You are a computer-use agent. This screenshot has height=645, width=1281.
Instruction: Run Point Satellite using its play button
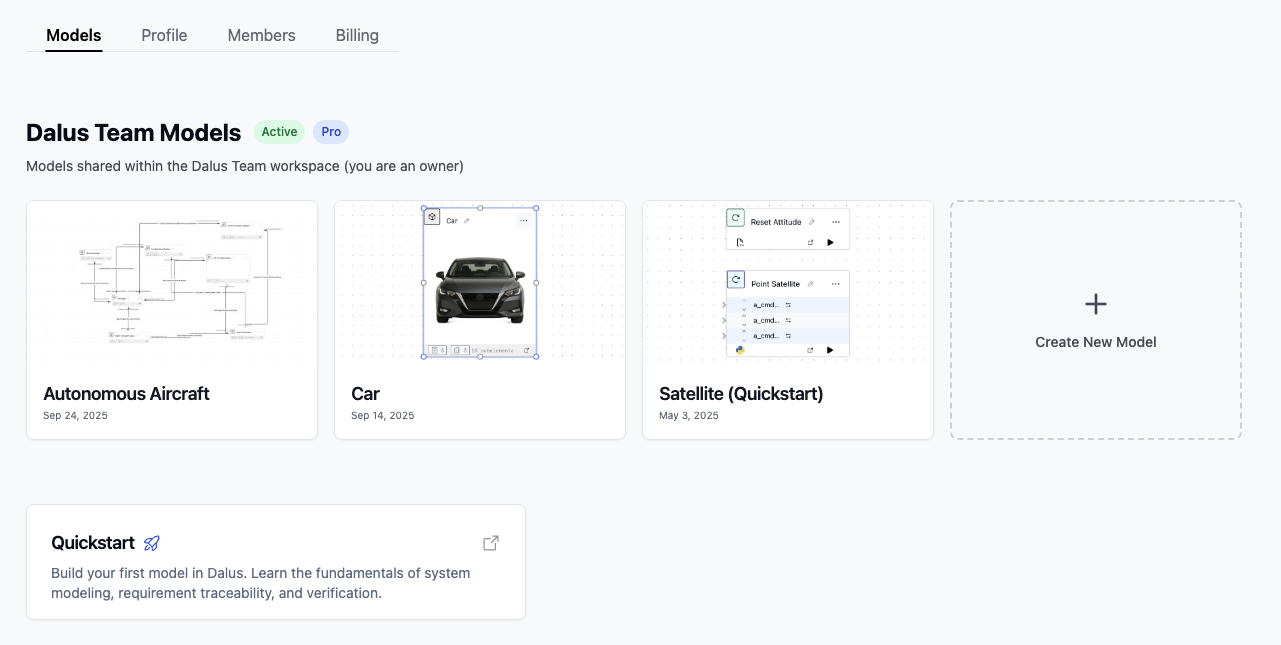830,350
